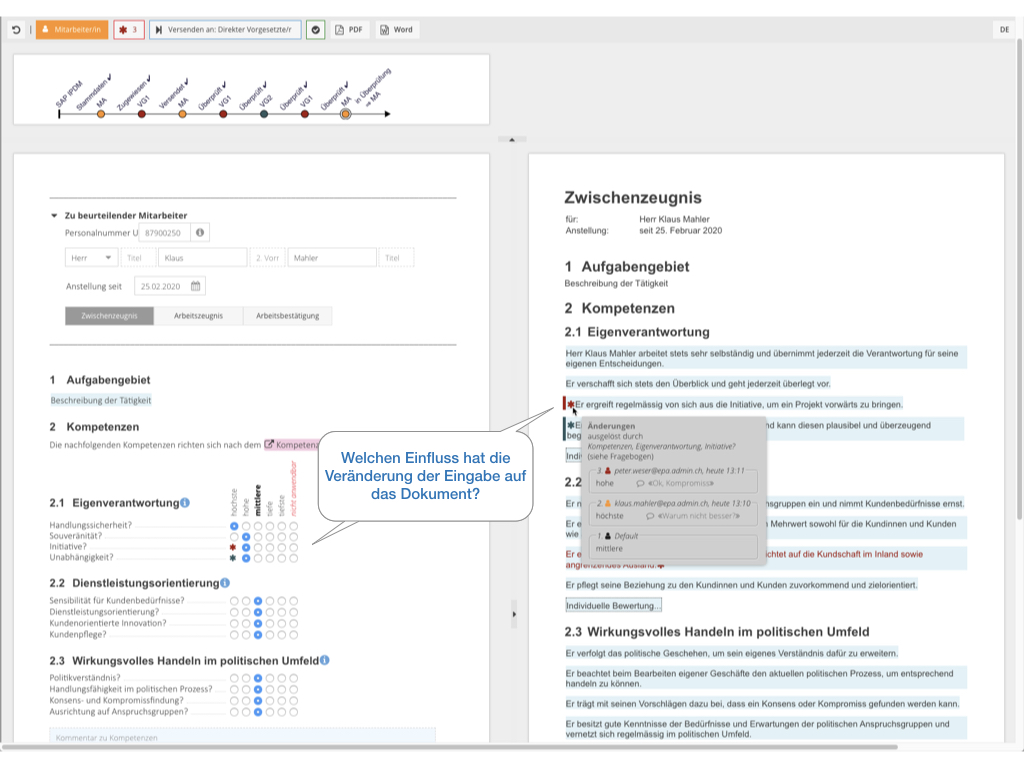Image resolution: width=1024 pixels, height=768 pixels.
Task: Select mittlere radio for Sensibilität für Kundenbedürfnisse
Action: (x=258, y=601)
